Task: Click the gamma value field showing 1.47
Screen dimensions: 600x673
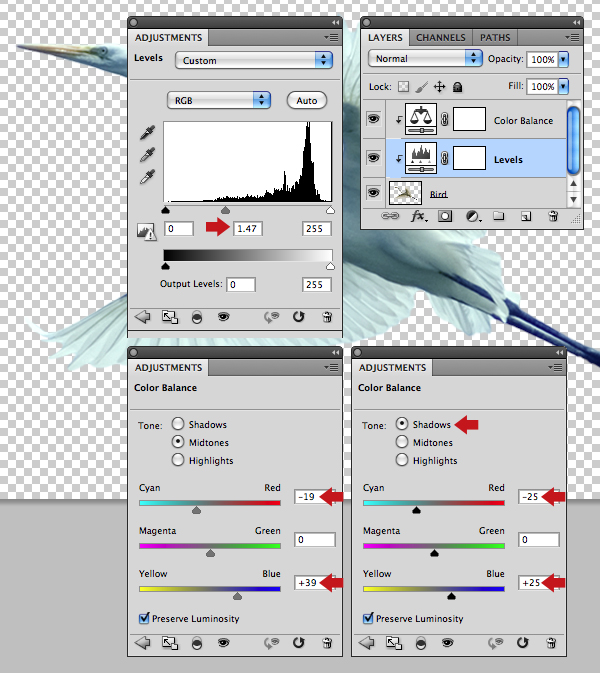Action: point(248,229)
